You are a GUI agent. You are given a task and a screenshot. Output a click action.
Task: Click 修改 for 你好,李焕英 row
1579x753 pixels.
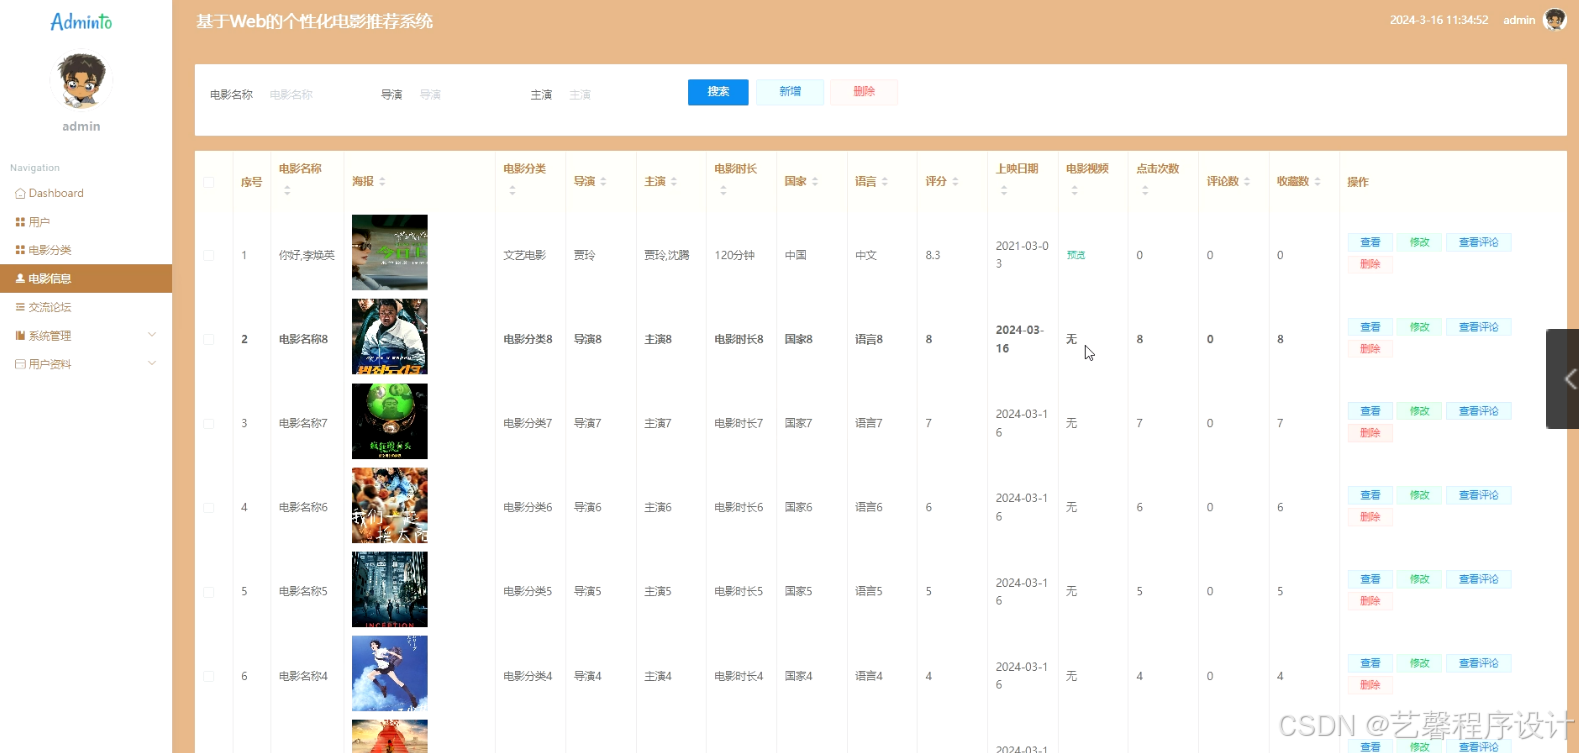pos(1419,243)
